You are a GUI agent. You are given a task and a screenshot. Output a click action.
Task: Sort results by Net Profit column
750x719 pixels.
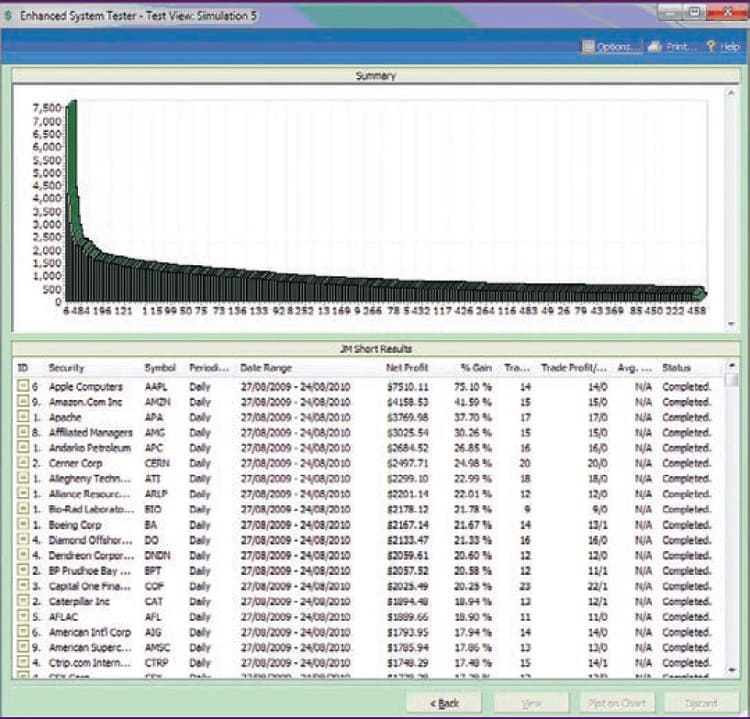pyautogui.click(x=407, y=368)
